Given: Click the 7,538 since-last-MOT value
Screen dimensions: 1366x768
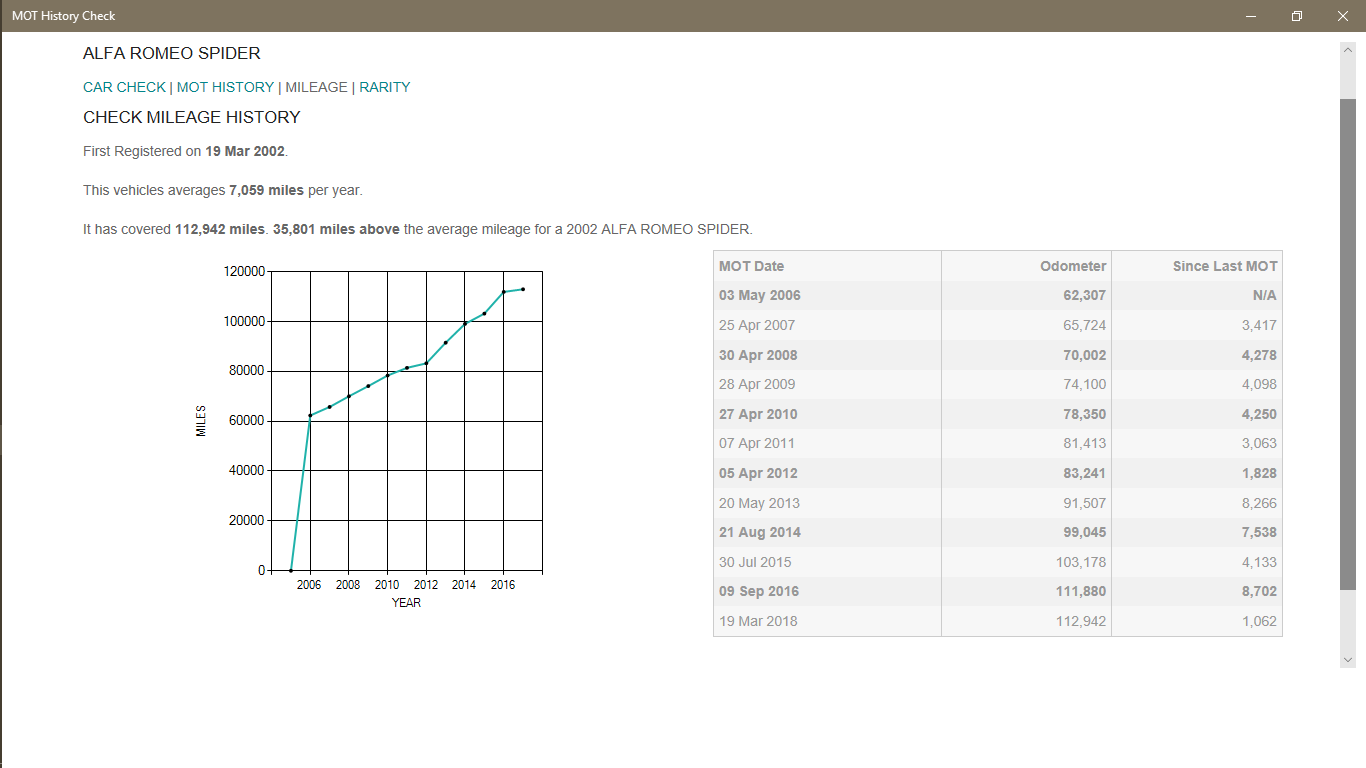Looking at the screenshot, I should [x=1259, y=532].
